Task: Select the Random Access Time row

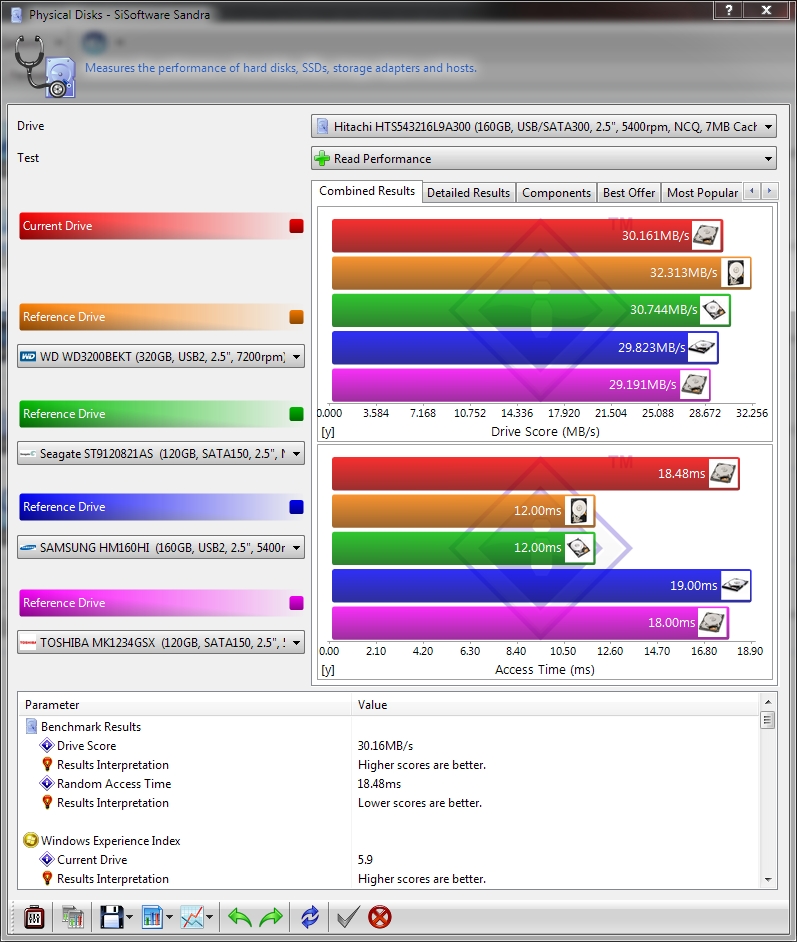Action: click(389, 783)
